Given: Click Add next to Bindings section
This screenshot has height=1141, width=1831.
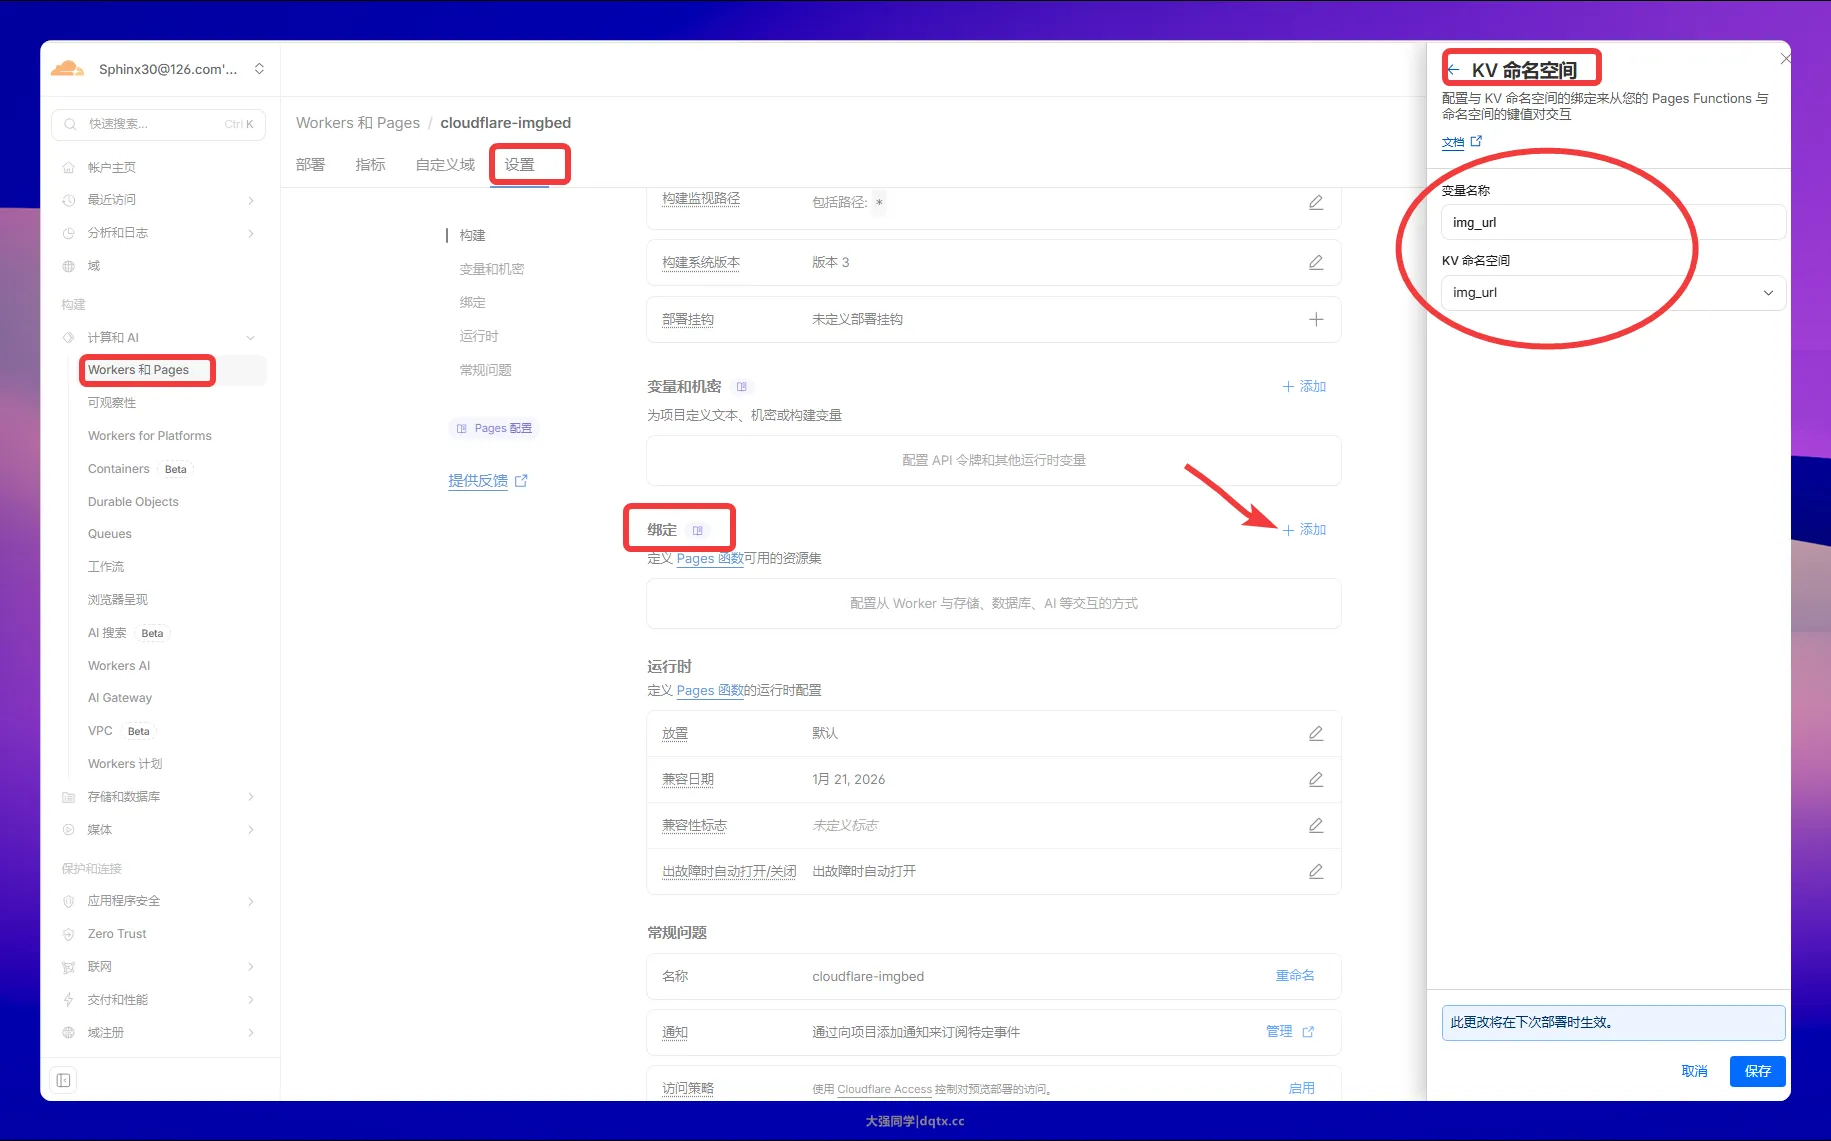Looking at the screenshot, I should tap(1304, 530).
